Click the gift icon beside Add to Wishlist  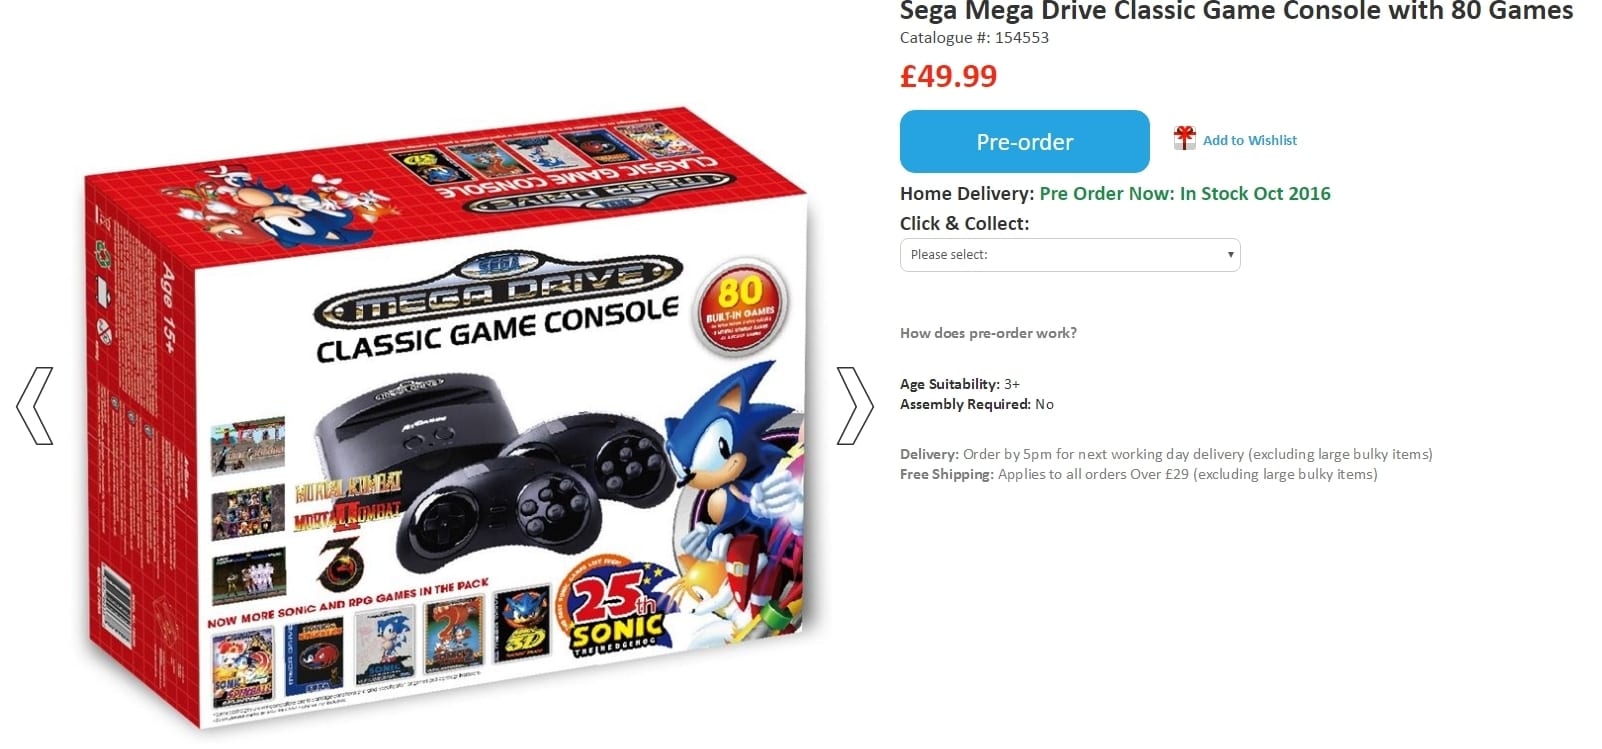point(1184,139)
